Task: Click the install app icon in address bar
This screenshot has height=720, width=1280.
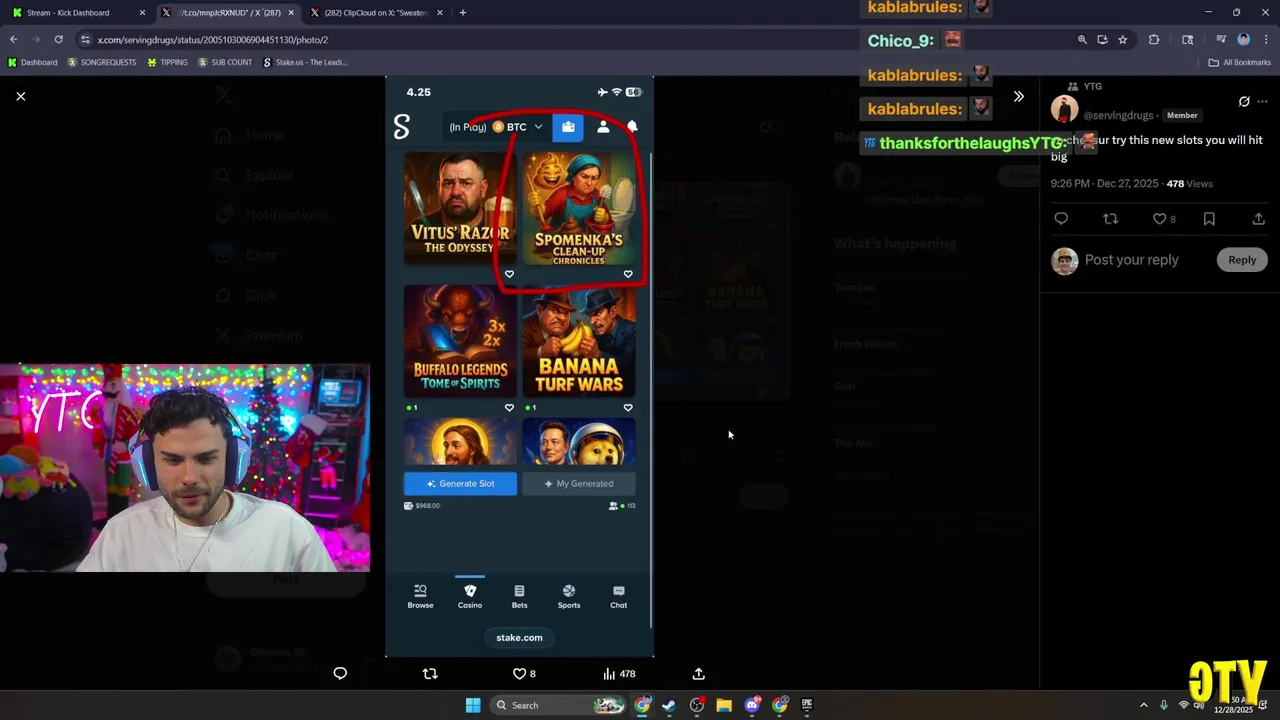Action: (x=1102, y=40)
